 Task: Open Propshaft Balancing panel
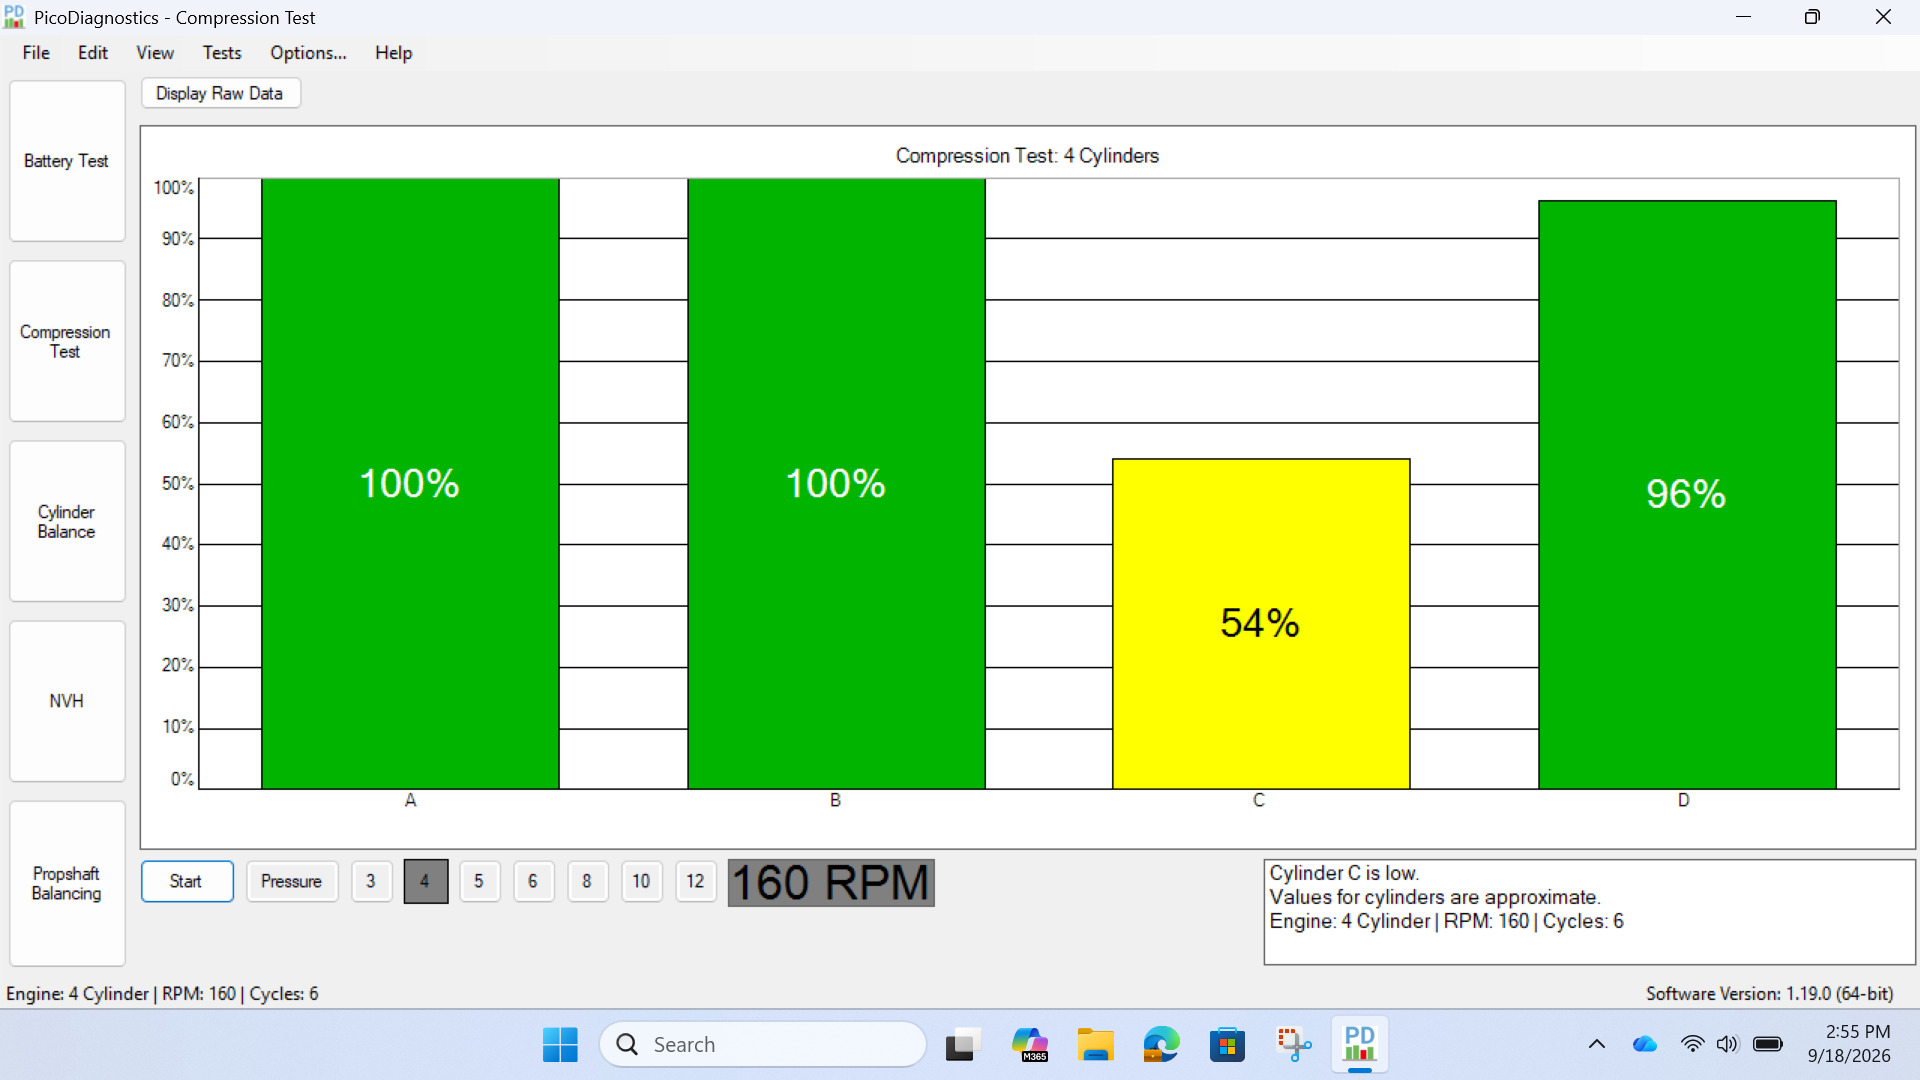click(x=67, y=883)
